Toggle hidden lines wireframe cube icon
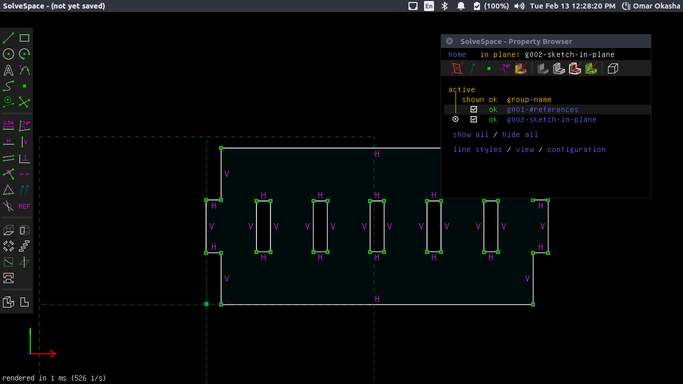 pos(613,68)
